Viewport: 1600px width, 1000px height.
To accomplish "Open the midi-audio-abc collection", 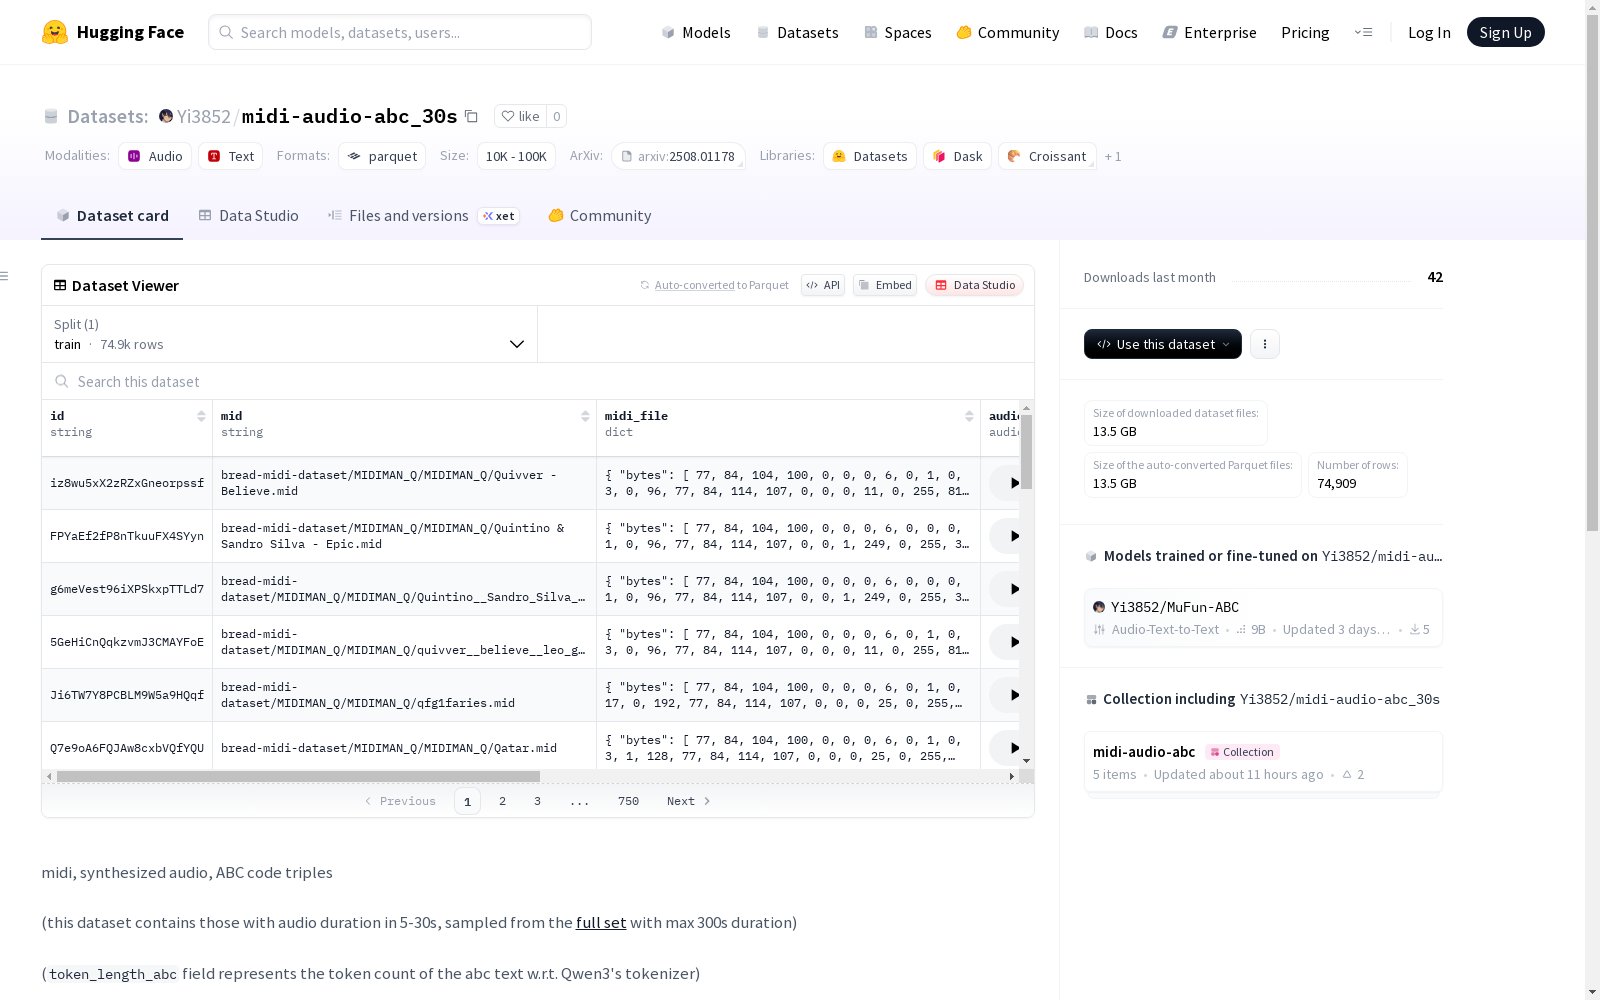I will pyautogui.click(x=1263, y=762).
